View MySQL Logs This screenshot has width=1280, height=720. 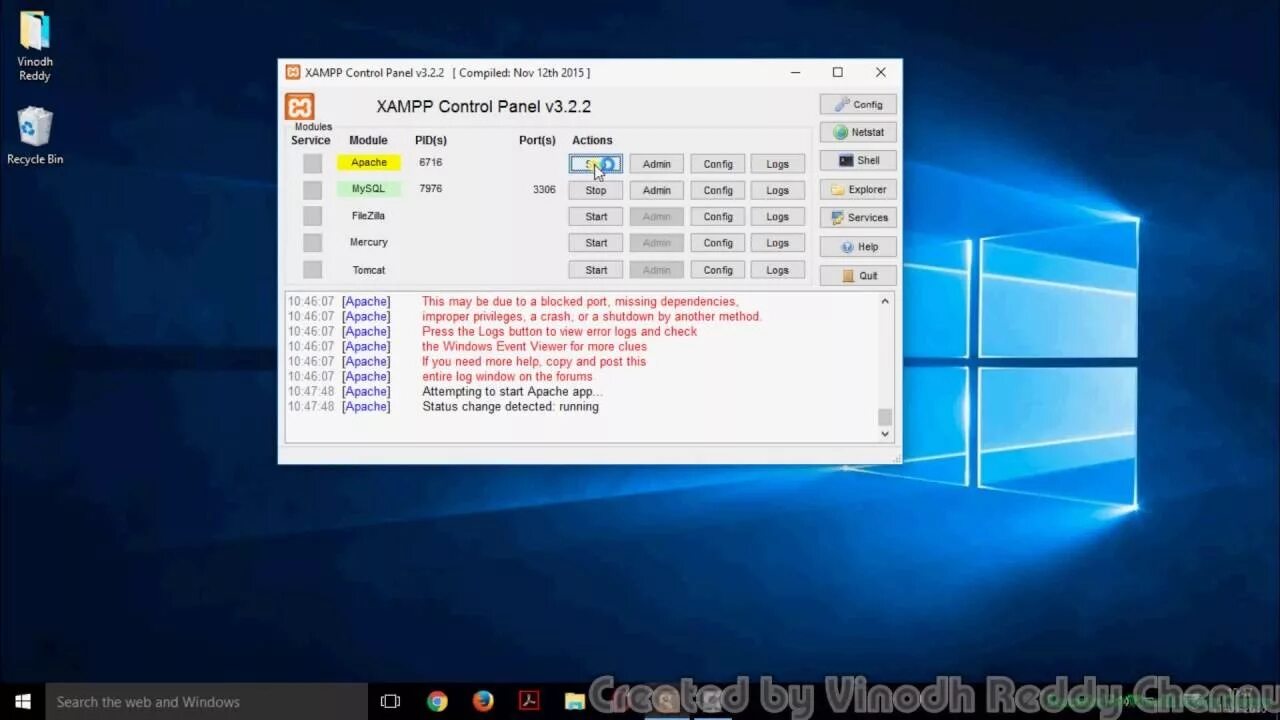(x=778, y=190)
